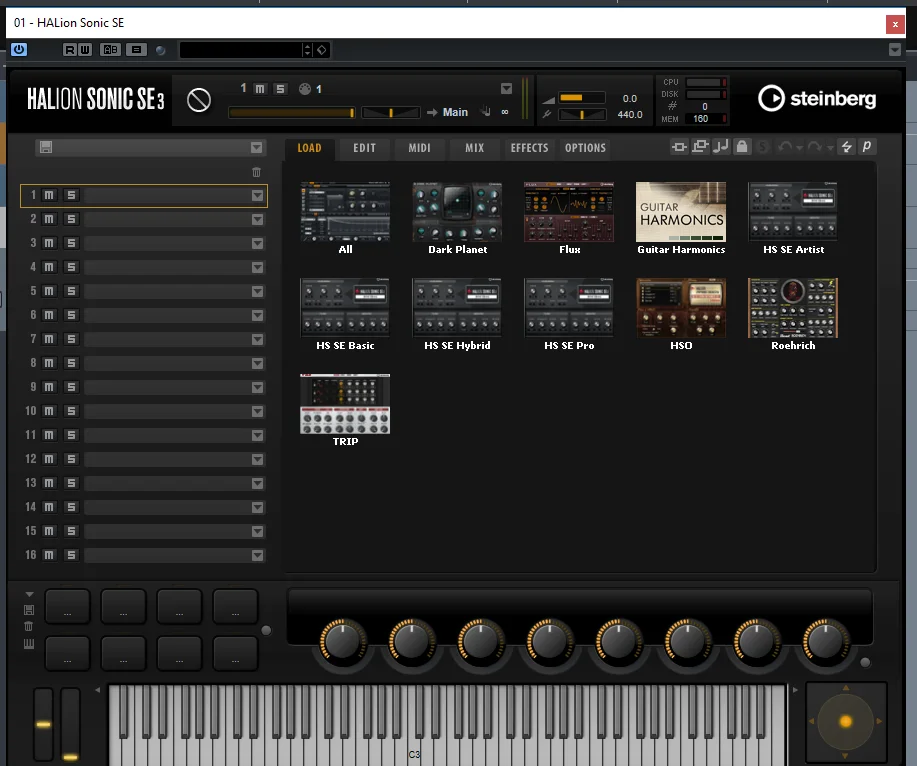This screenshot has height=766, width=917.
Task: Click the Steinberg logo
Action: (817, 98)
